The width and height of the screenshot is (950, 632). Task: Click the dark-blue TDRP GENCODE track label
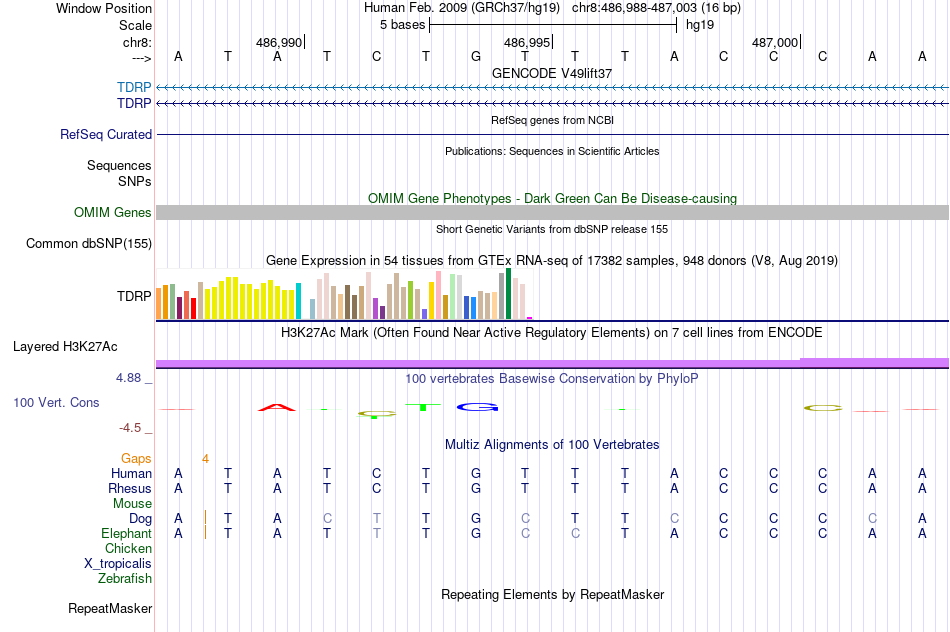(x=134, y=104)
